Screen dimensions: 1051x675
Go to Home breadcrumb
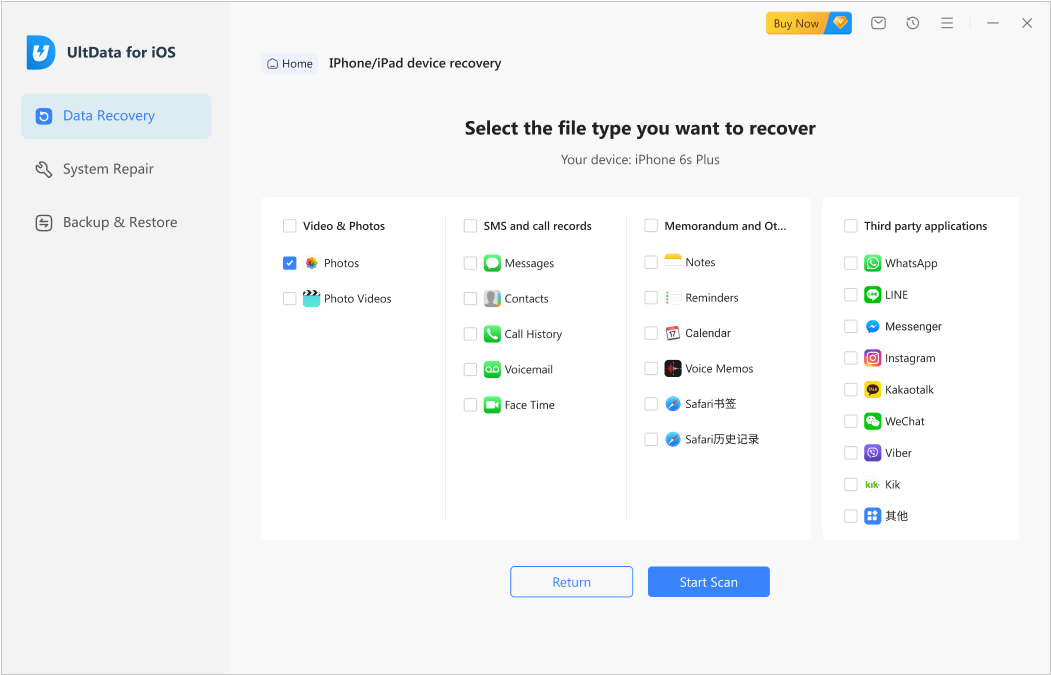coord(290,64)
